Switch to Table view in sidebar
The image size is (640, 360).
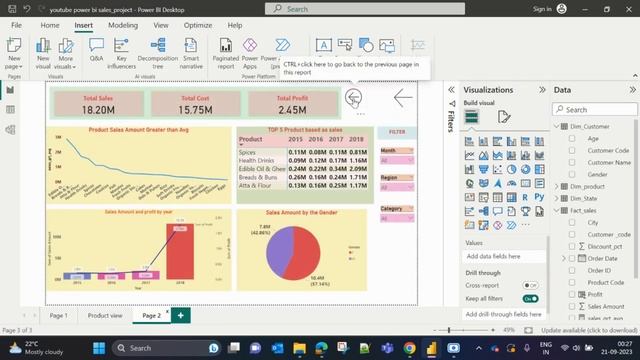[10, 109]
